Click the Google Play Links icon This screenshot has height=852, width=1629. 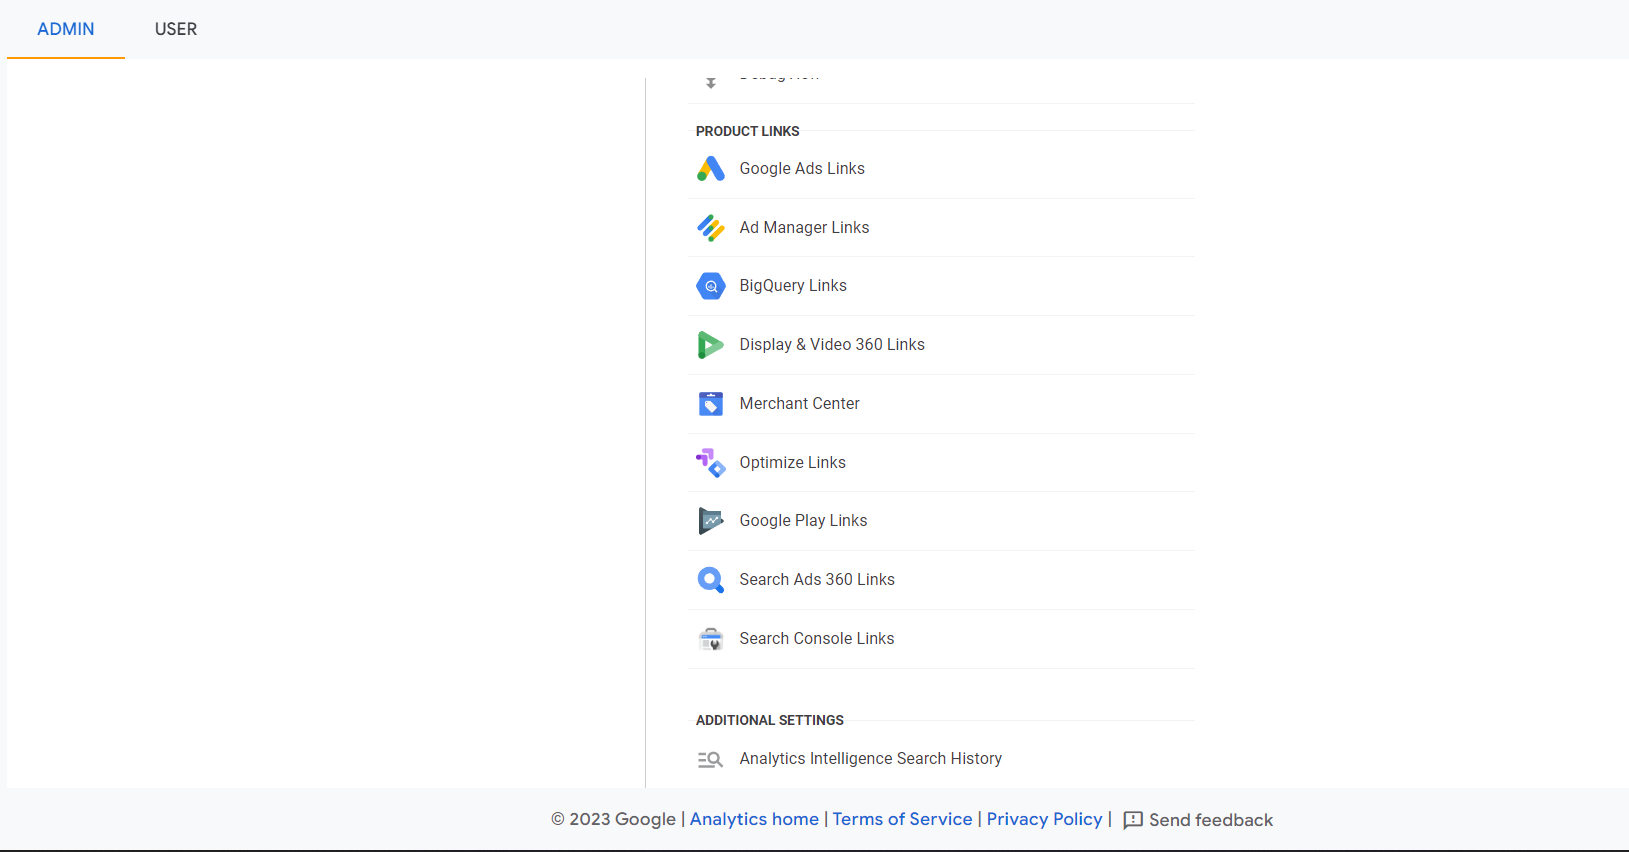(711, 521)
